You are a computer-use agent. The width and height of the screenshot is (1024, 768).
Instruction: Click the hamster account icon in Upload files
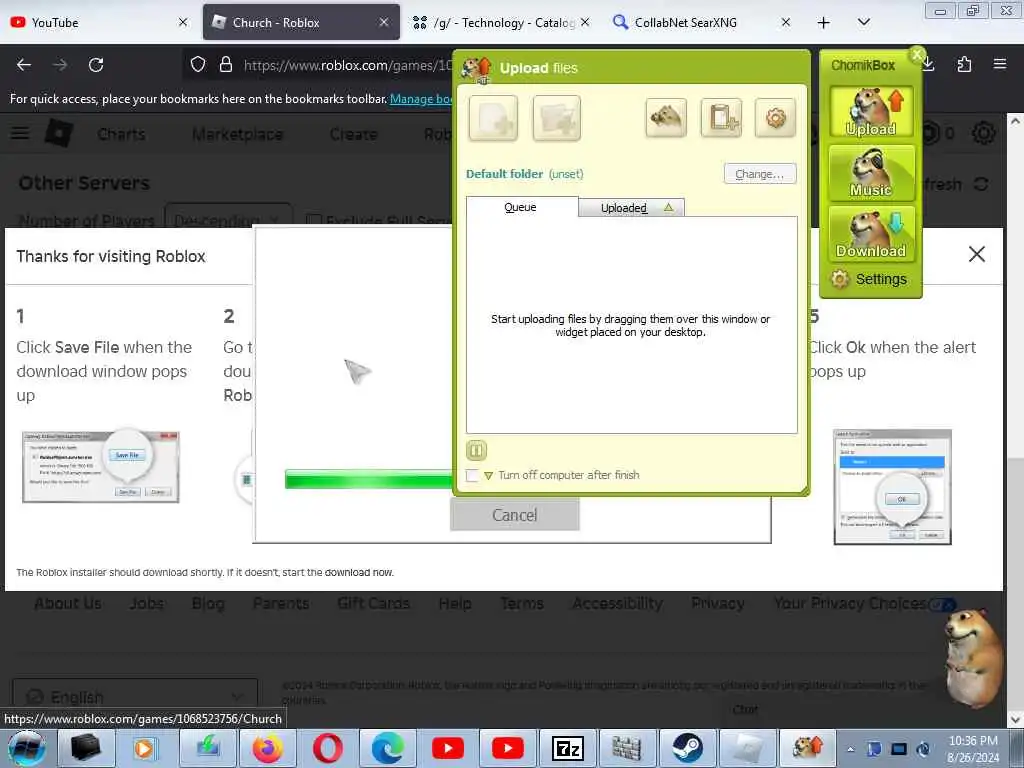[665, 118]
